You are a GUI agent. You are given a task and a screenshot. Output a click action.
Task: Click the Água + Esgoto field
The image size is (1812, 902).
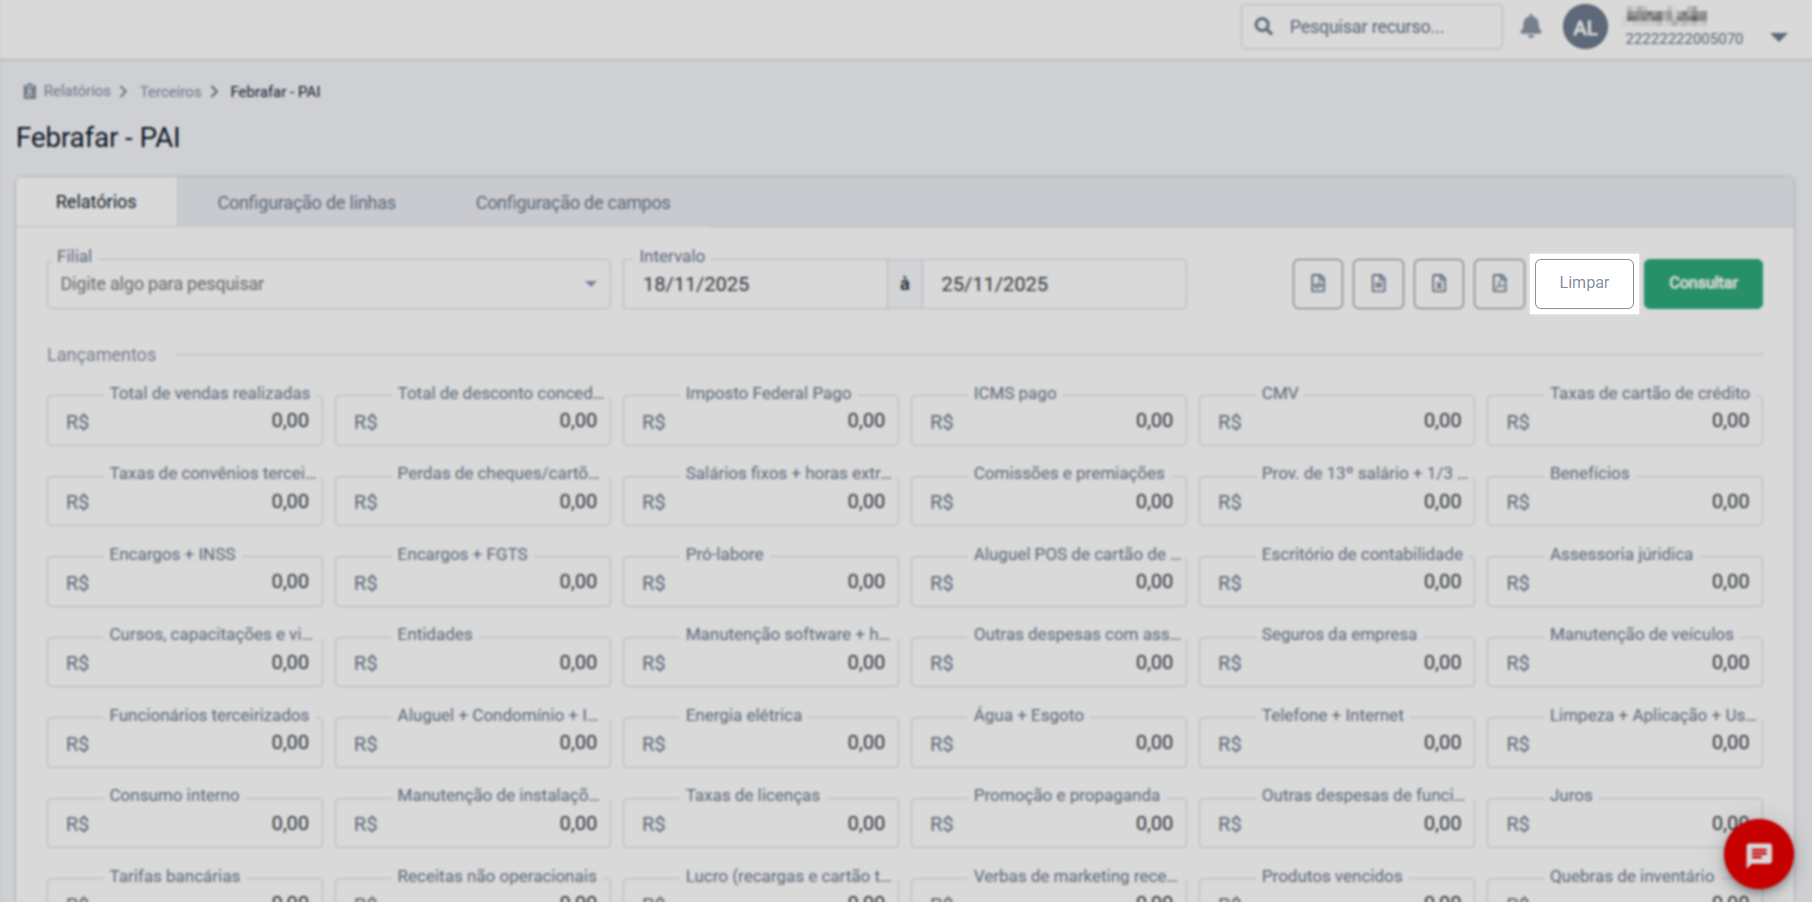[1049, 743]
